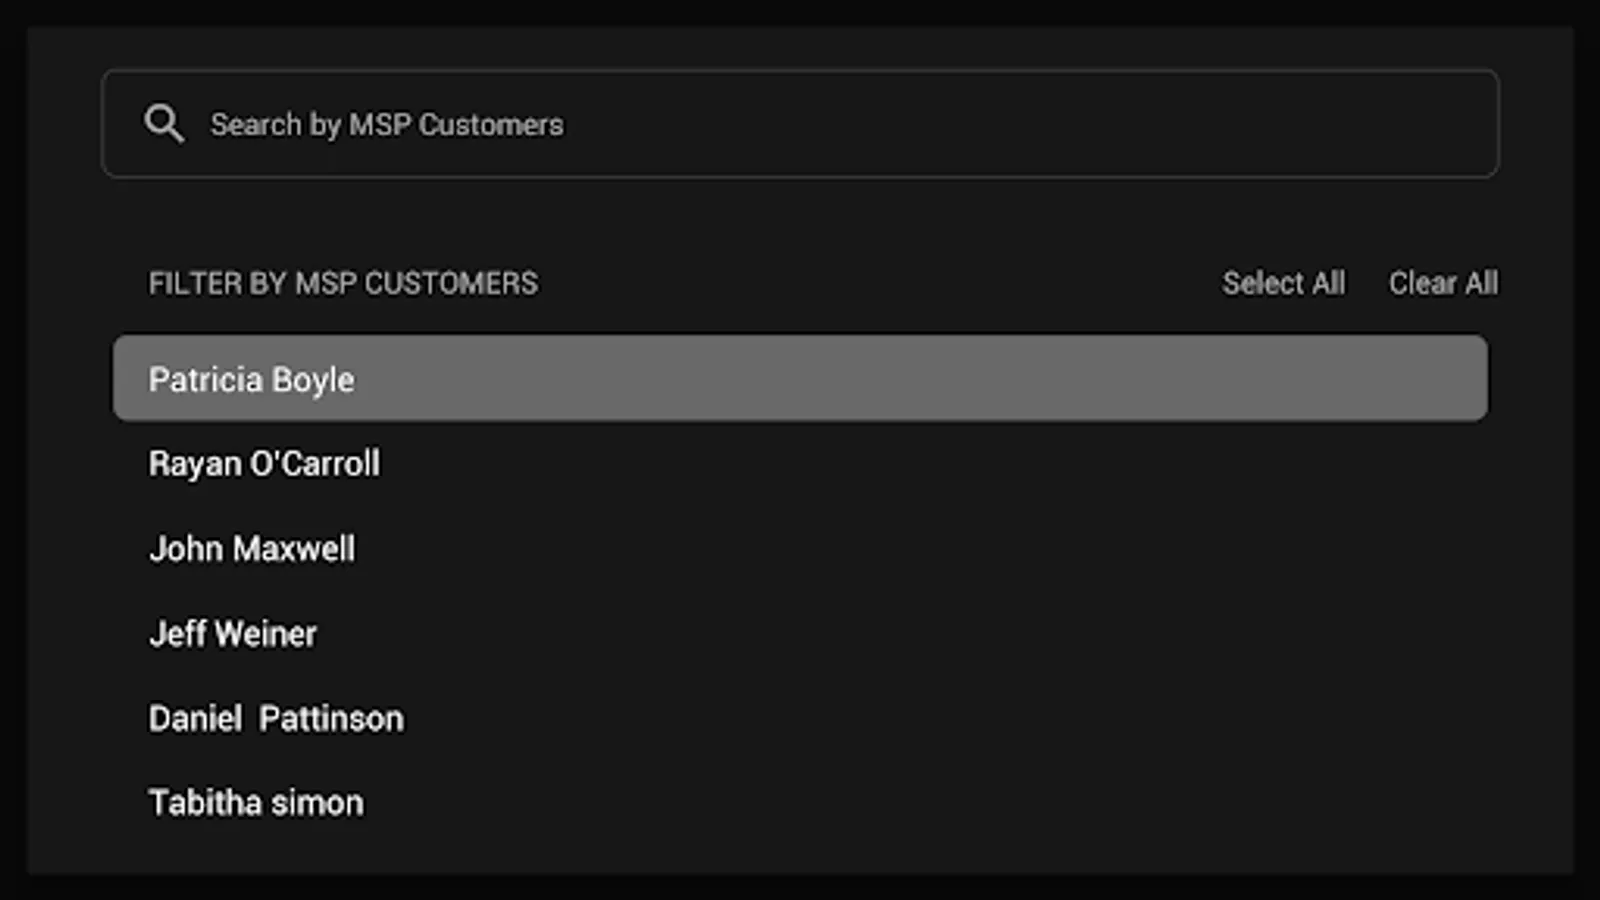
Task: Choose Rayan O'Carroll from the list
Action: tap(264, 464)
